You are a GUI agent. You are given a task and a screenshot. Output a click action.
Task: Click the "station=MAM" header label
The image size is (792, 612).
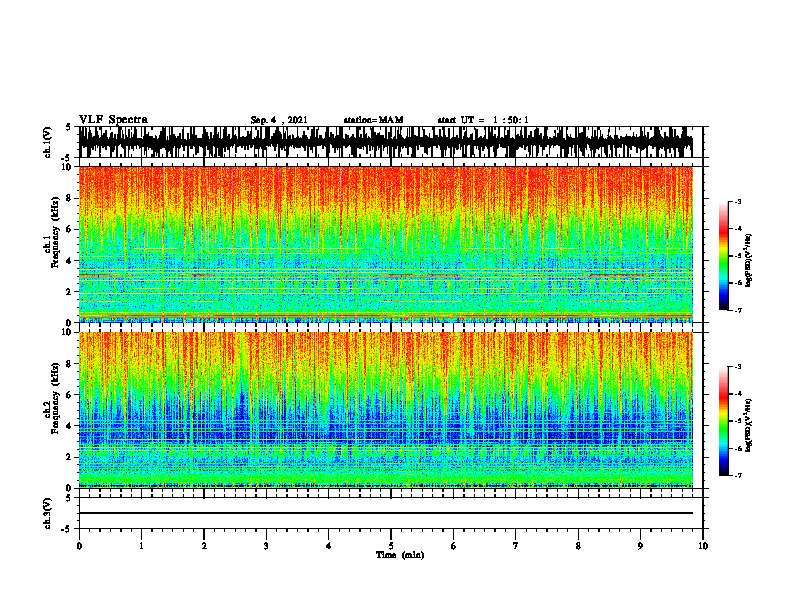click(373, 120)
